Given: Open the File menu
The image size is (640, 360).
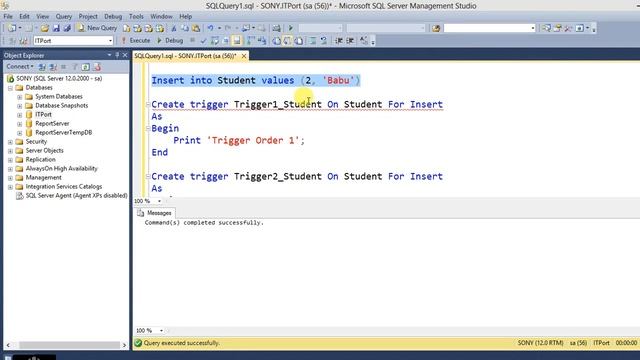Looking at the screenshot, I should click(8, 16).
